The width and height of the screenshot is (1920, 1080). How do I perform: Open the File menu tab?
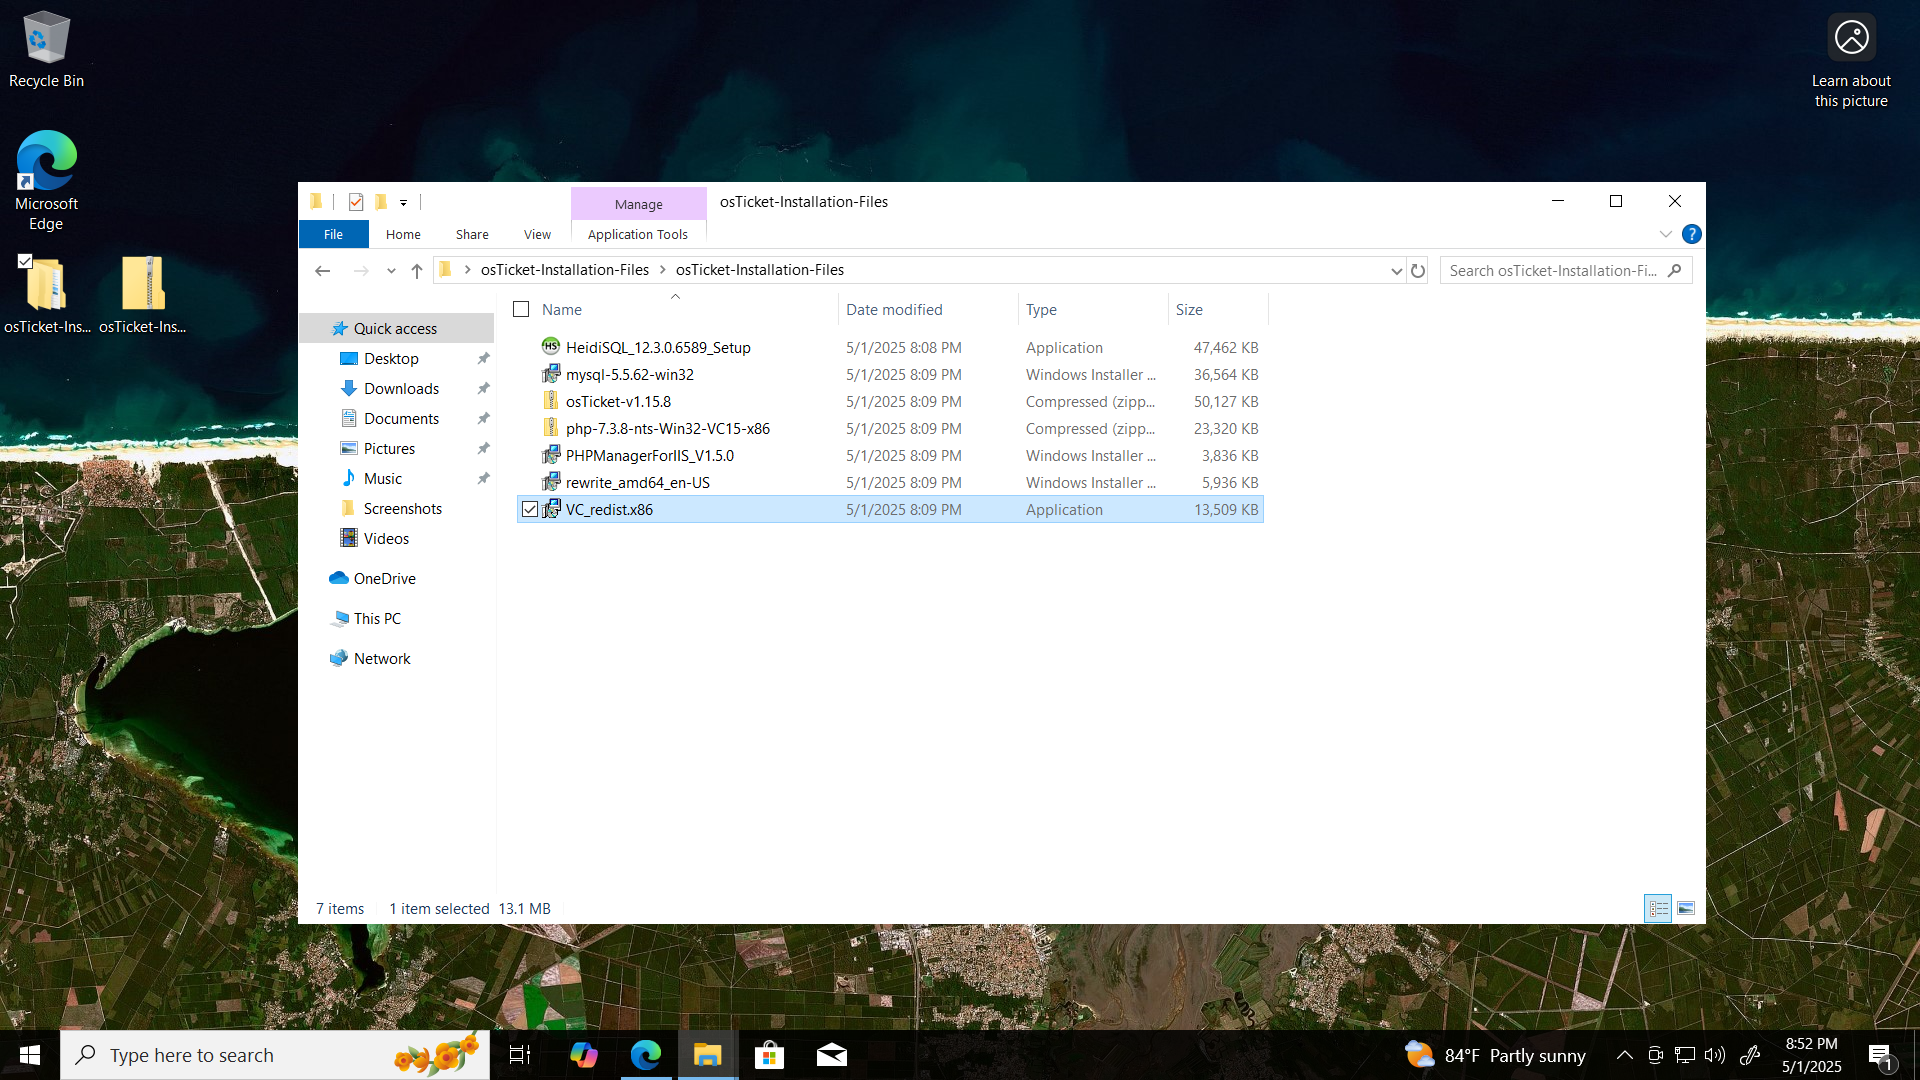[334, 234]
